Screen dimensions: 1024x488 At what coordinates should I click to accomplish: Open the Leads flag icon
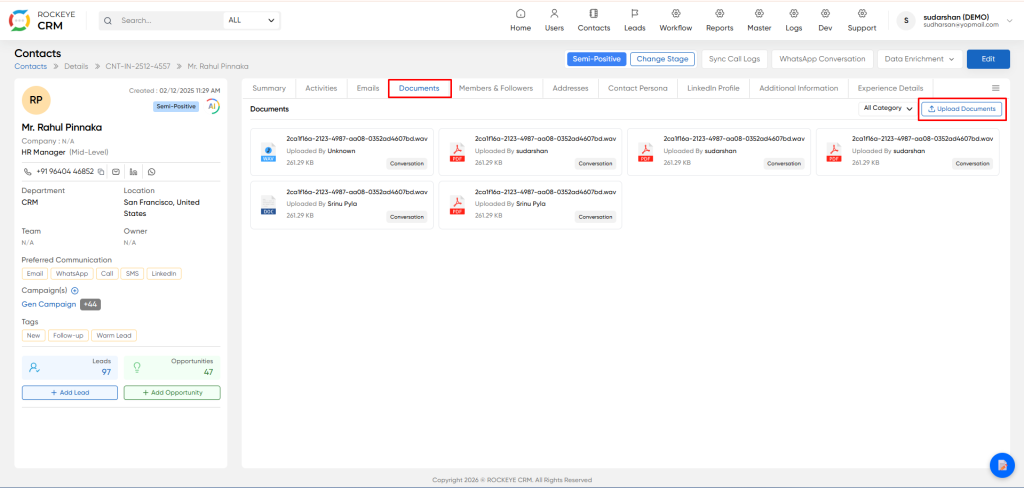635,13
